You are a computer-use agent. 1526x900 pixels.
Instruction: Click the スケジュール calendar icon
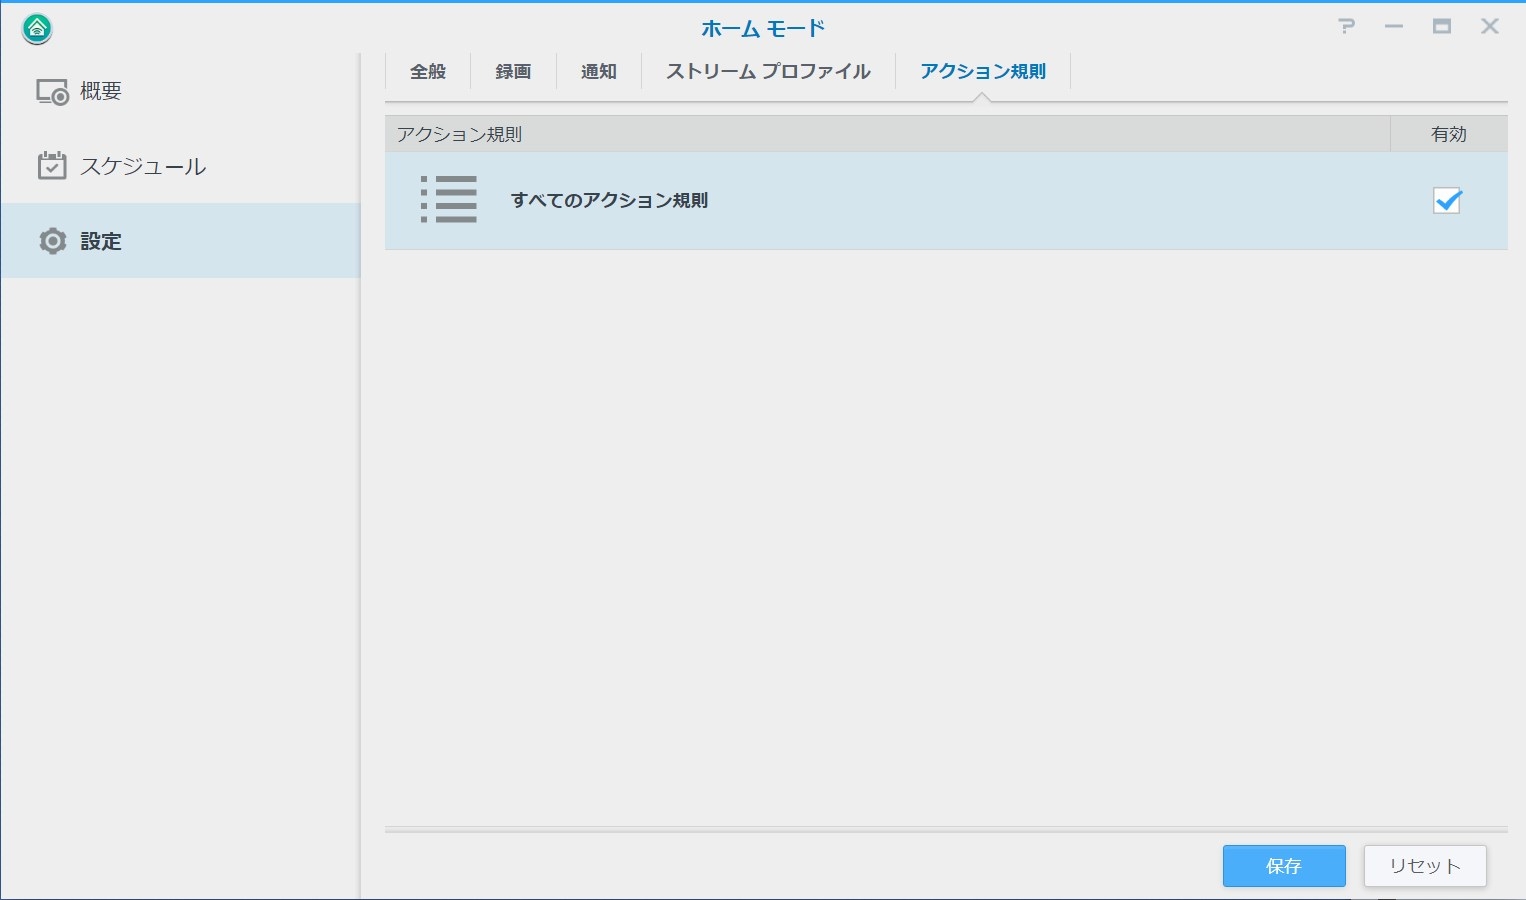point(52,166)
